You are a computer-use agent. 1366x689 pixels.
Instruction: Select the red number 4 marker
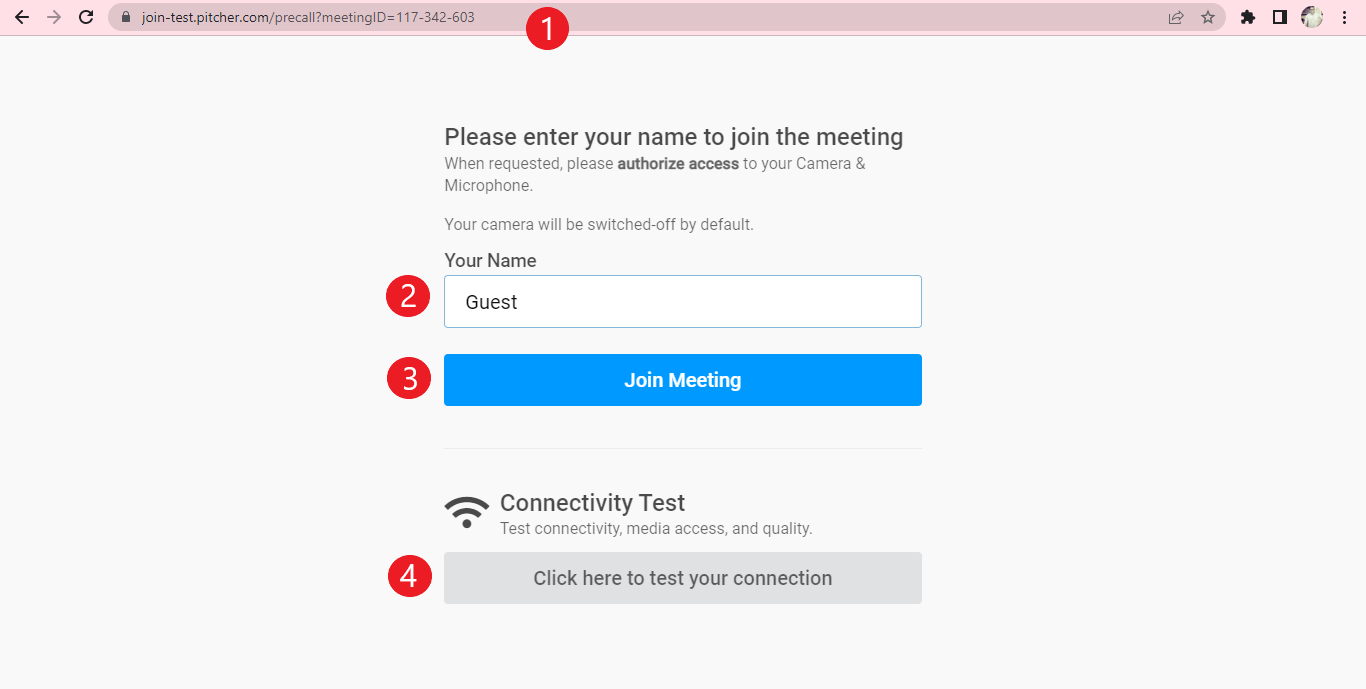408,576
